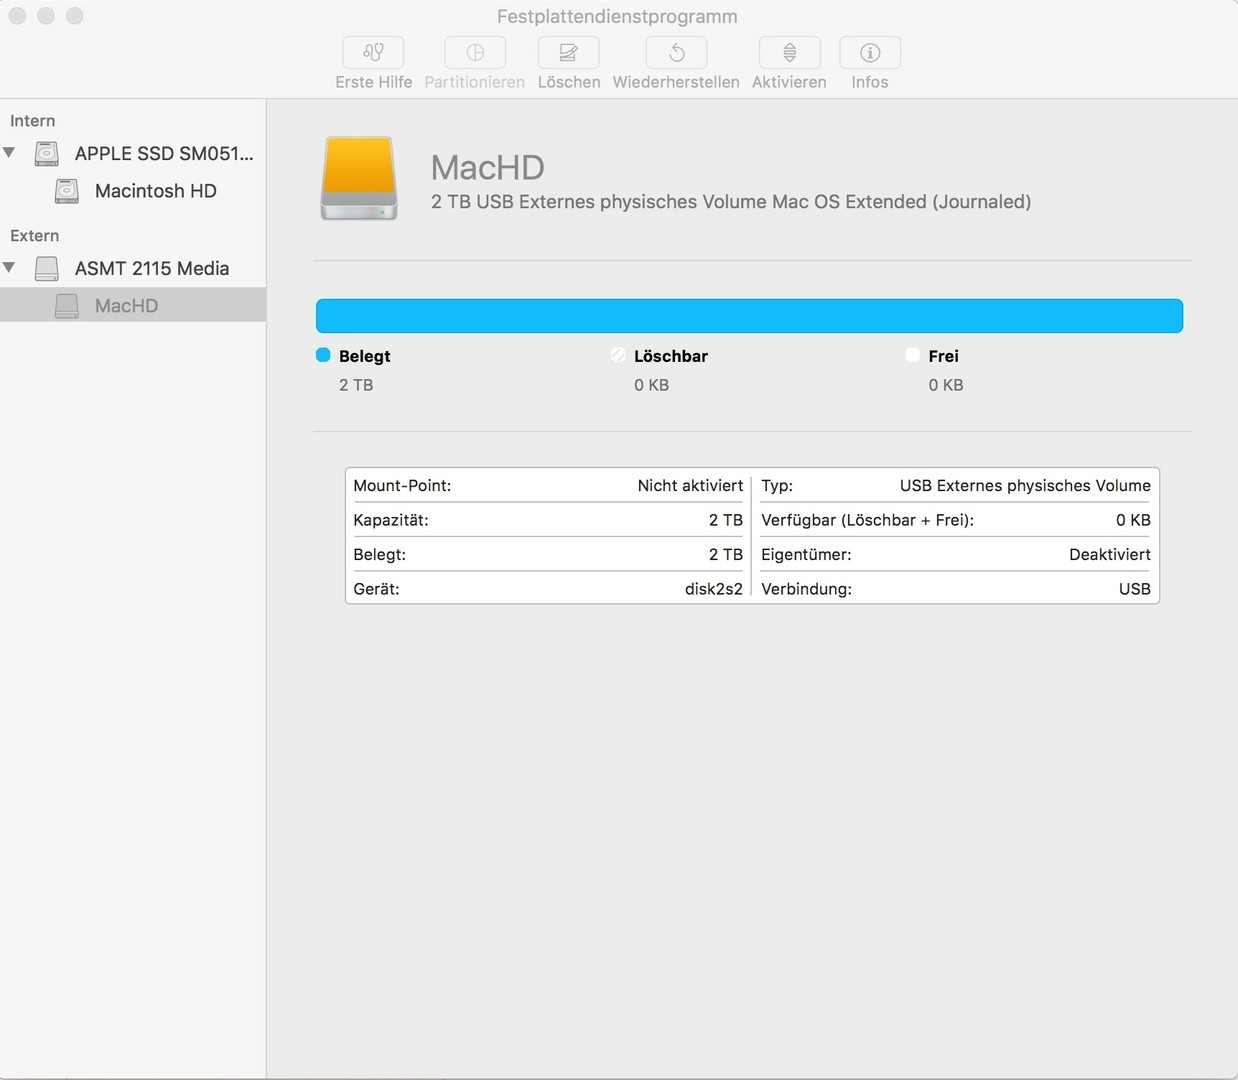Click the disk2s2 device identifier
Image resolution: width=1238 pixels, height=1080 pixels.
[x=713, y=589]
